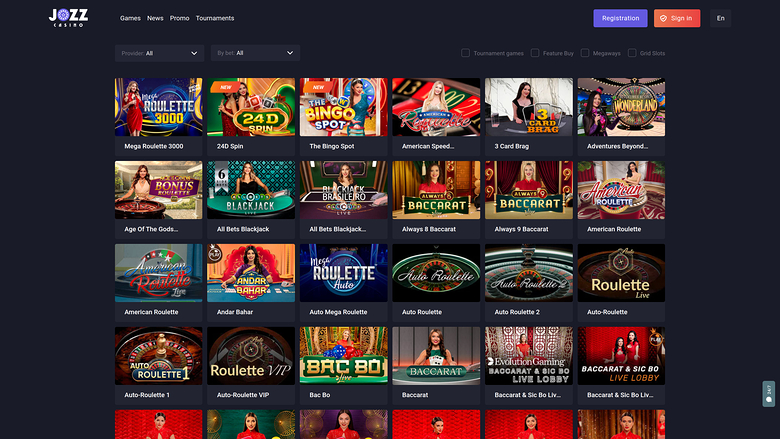This screenshot has width=780, height=439.
Task: Click the Jozz Casino logo
Action: [69, 18]
